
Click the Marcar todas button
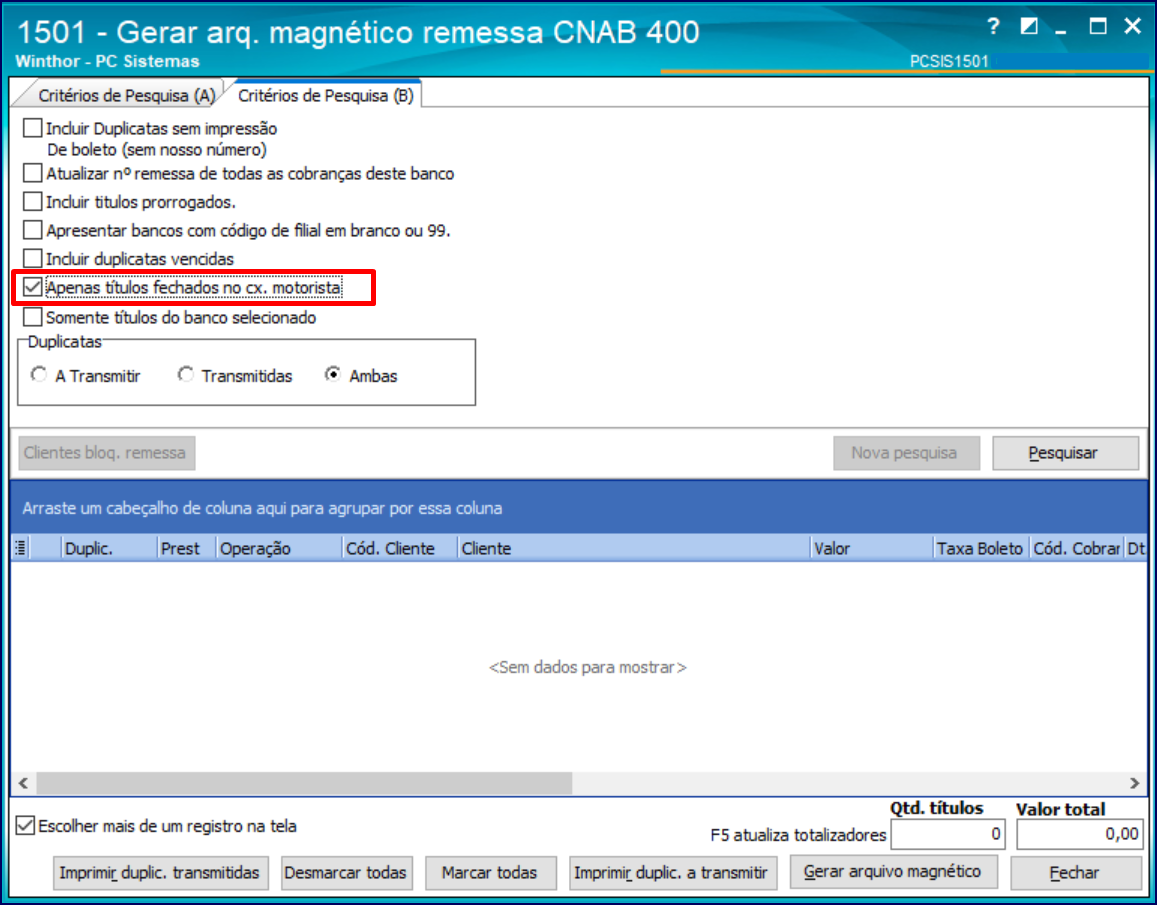point(490,873)
